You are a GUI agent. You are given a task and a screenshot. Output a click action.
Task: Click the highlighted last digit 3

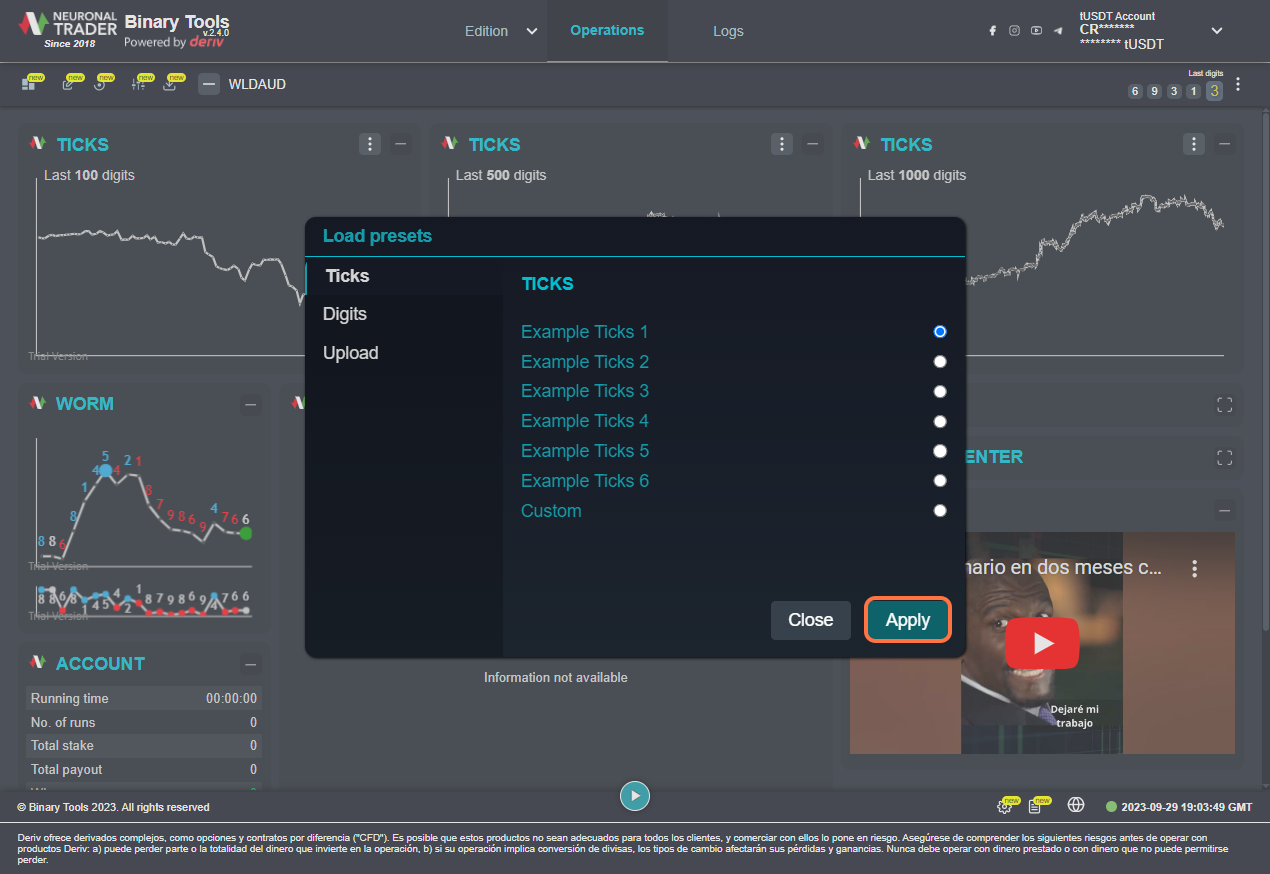1214,91
